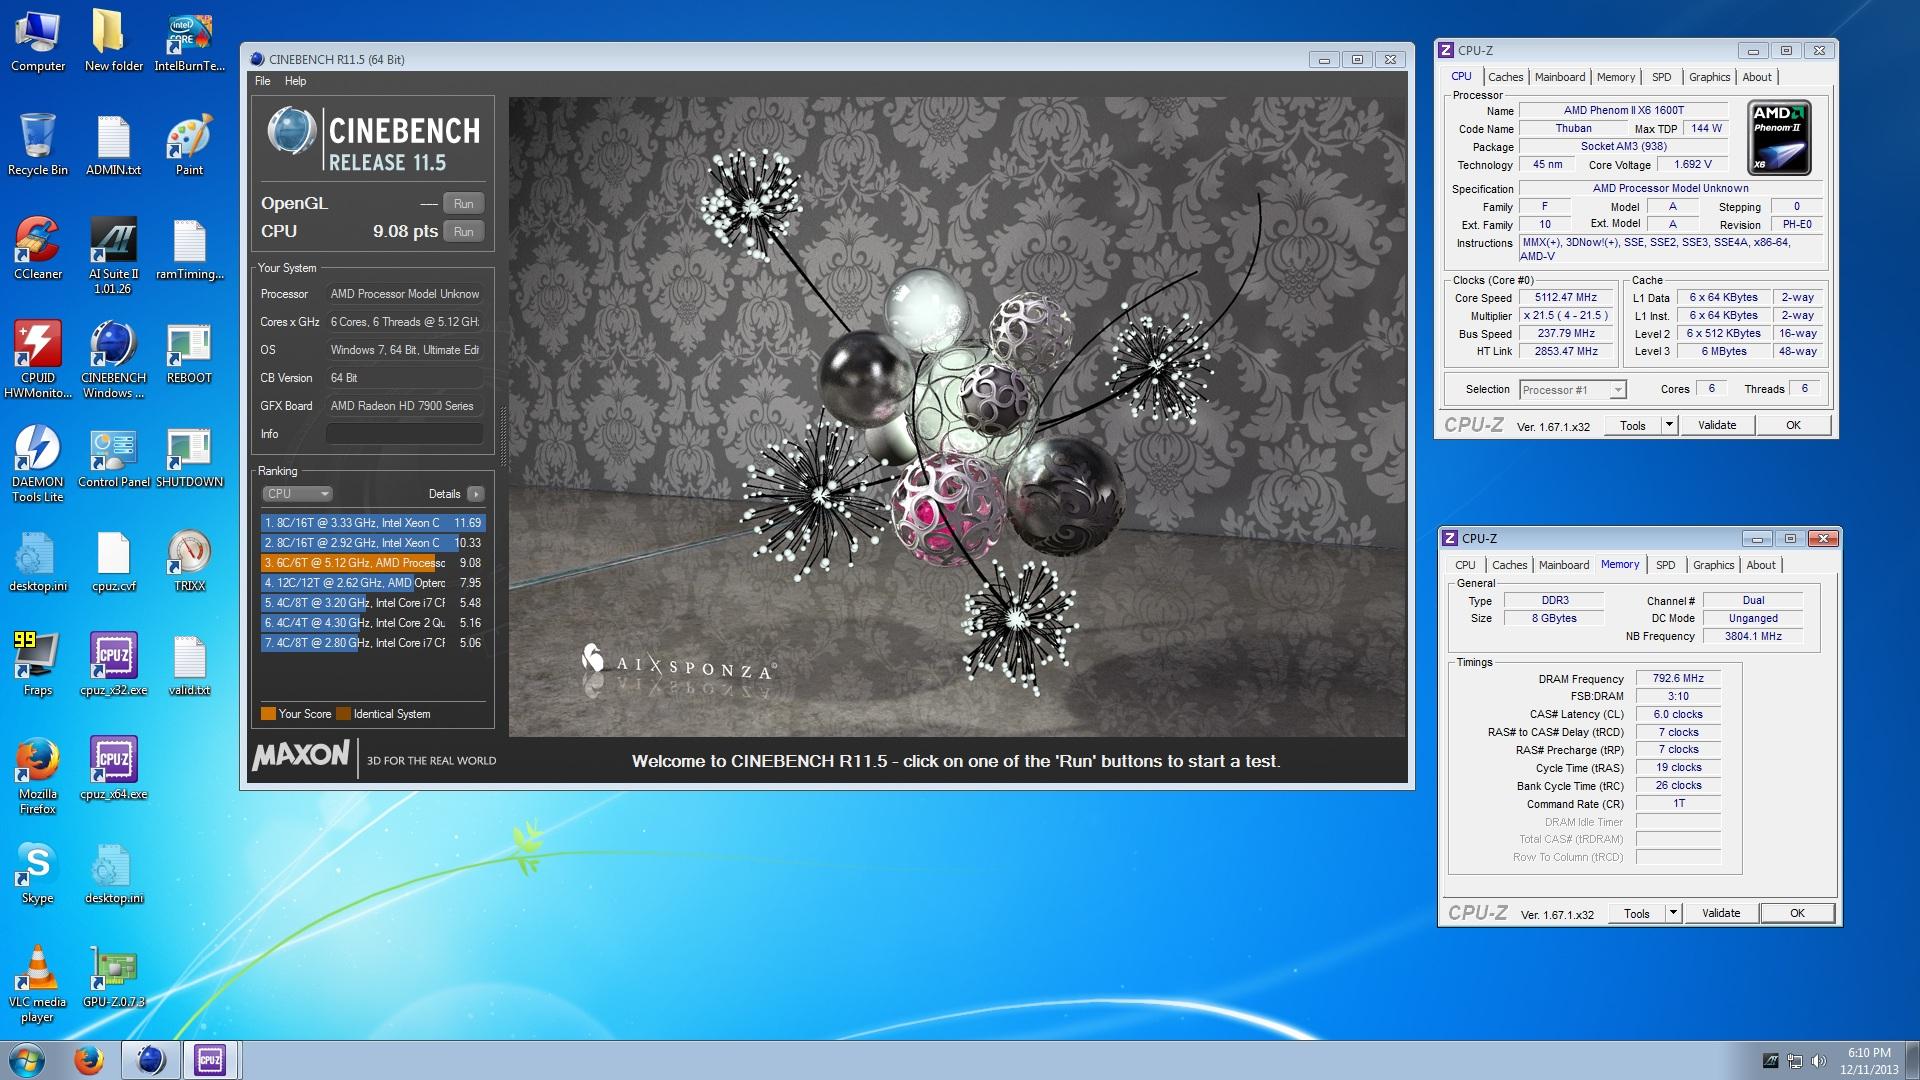1920x1080 pixels.
Task: Launch TRIXX desktop shortcut
Action: (x=189, y=562)
